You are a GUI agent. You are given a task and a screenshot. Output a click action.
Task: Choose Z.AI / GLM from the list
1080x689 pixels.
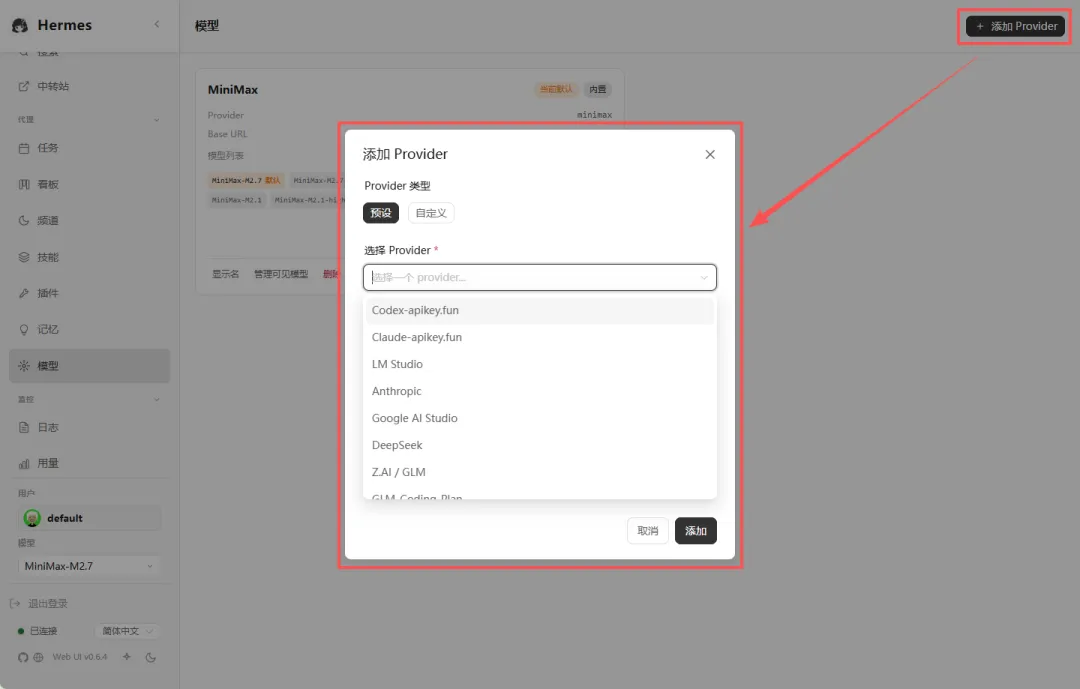(x=540, y=472)
